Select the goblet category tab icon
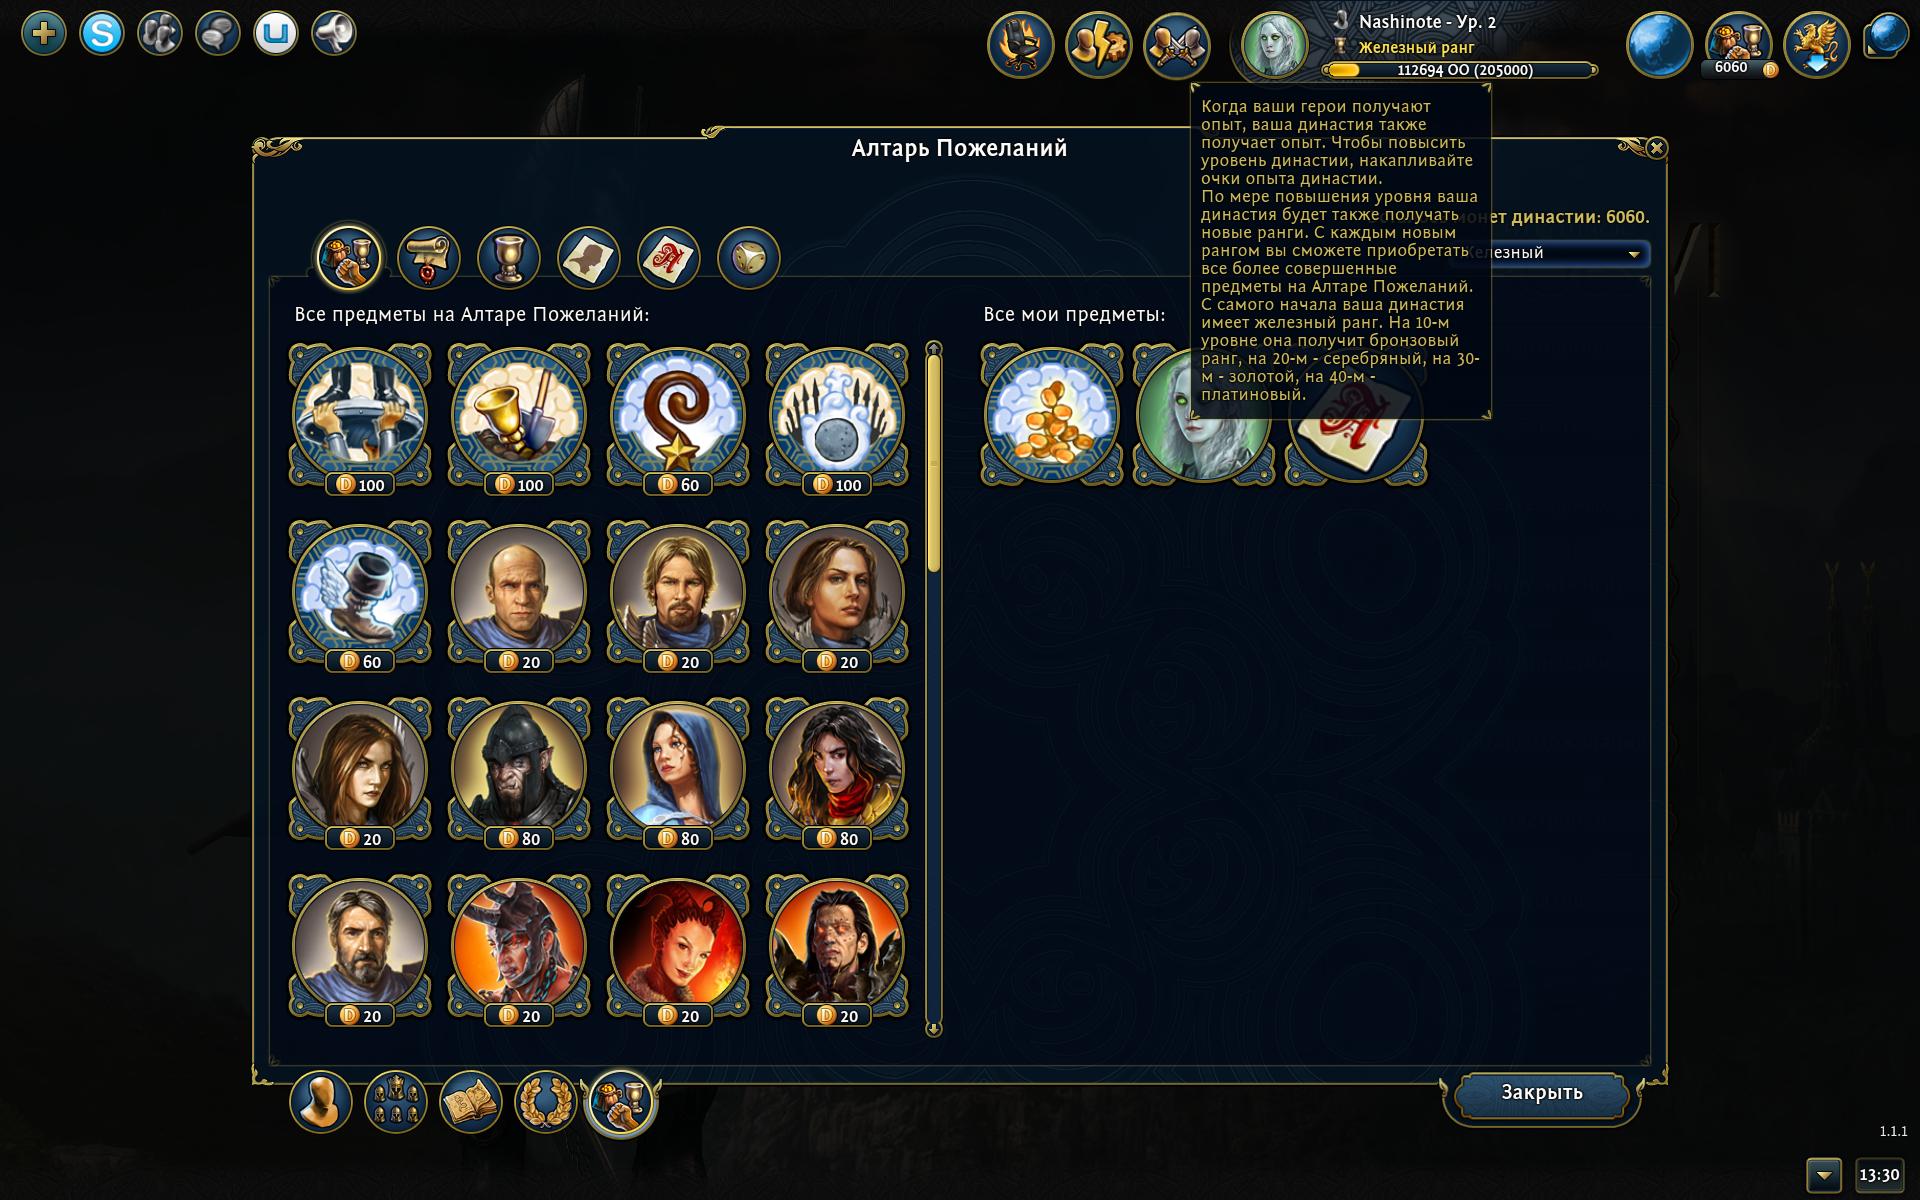The height and width of the screenshot is (1200, 1920). 509,257
